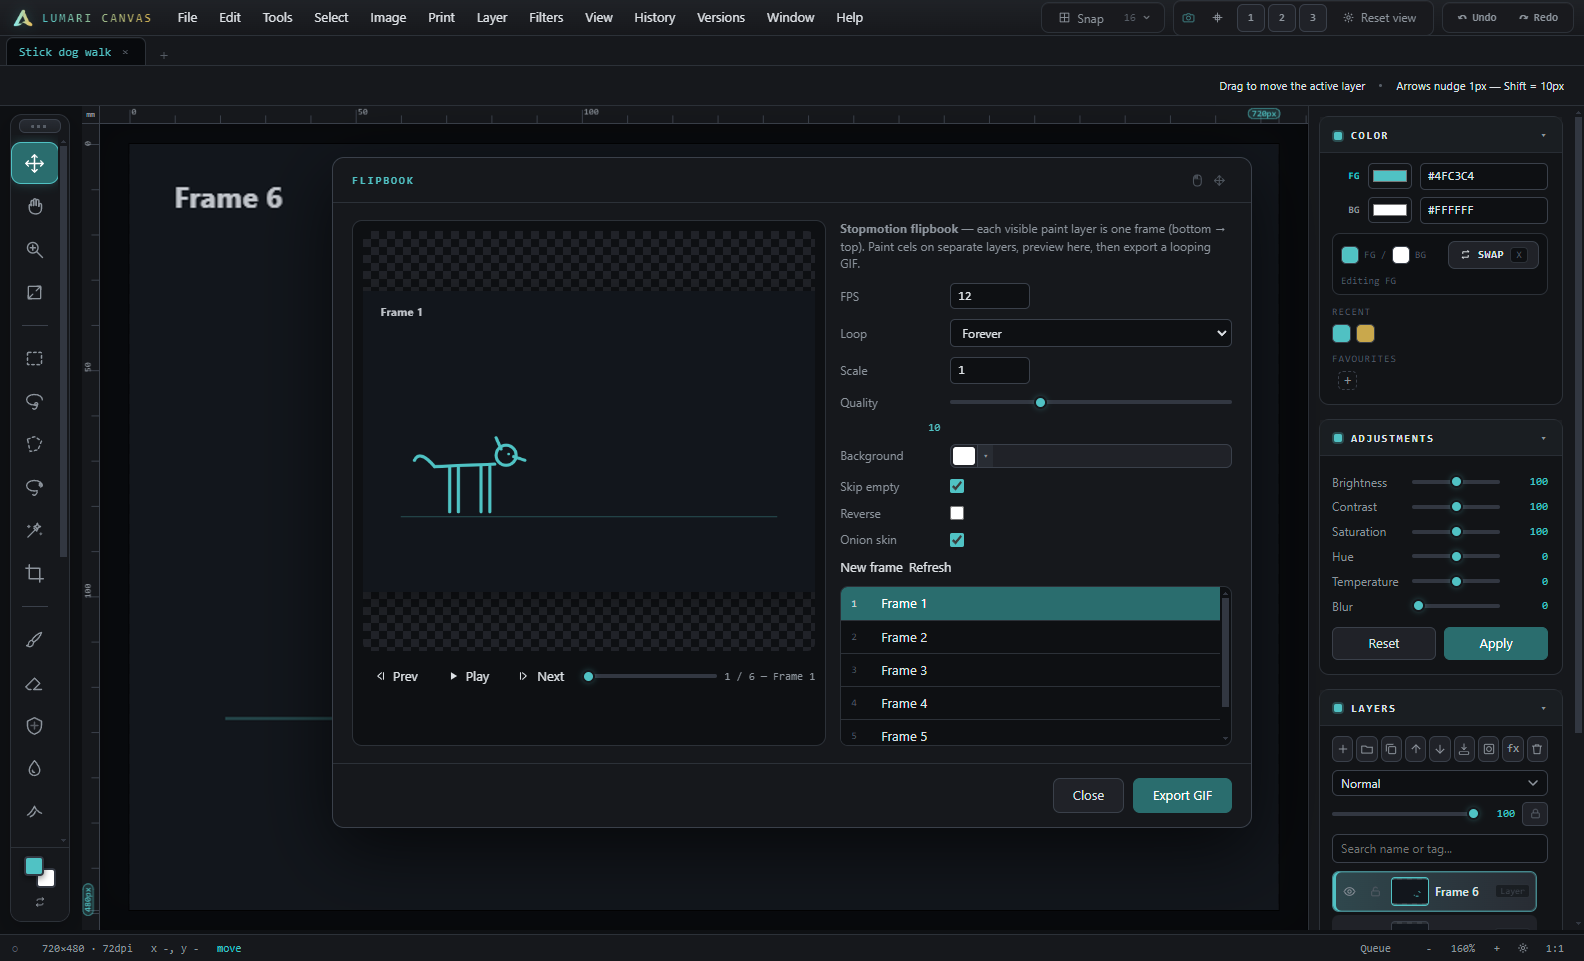Delete layer with trash icon

point(1537,748)
